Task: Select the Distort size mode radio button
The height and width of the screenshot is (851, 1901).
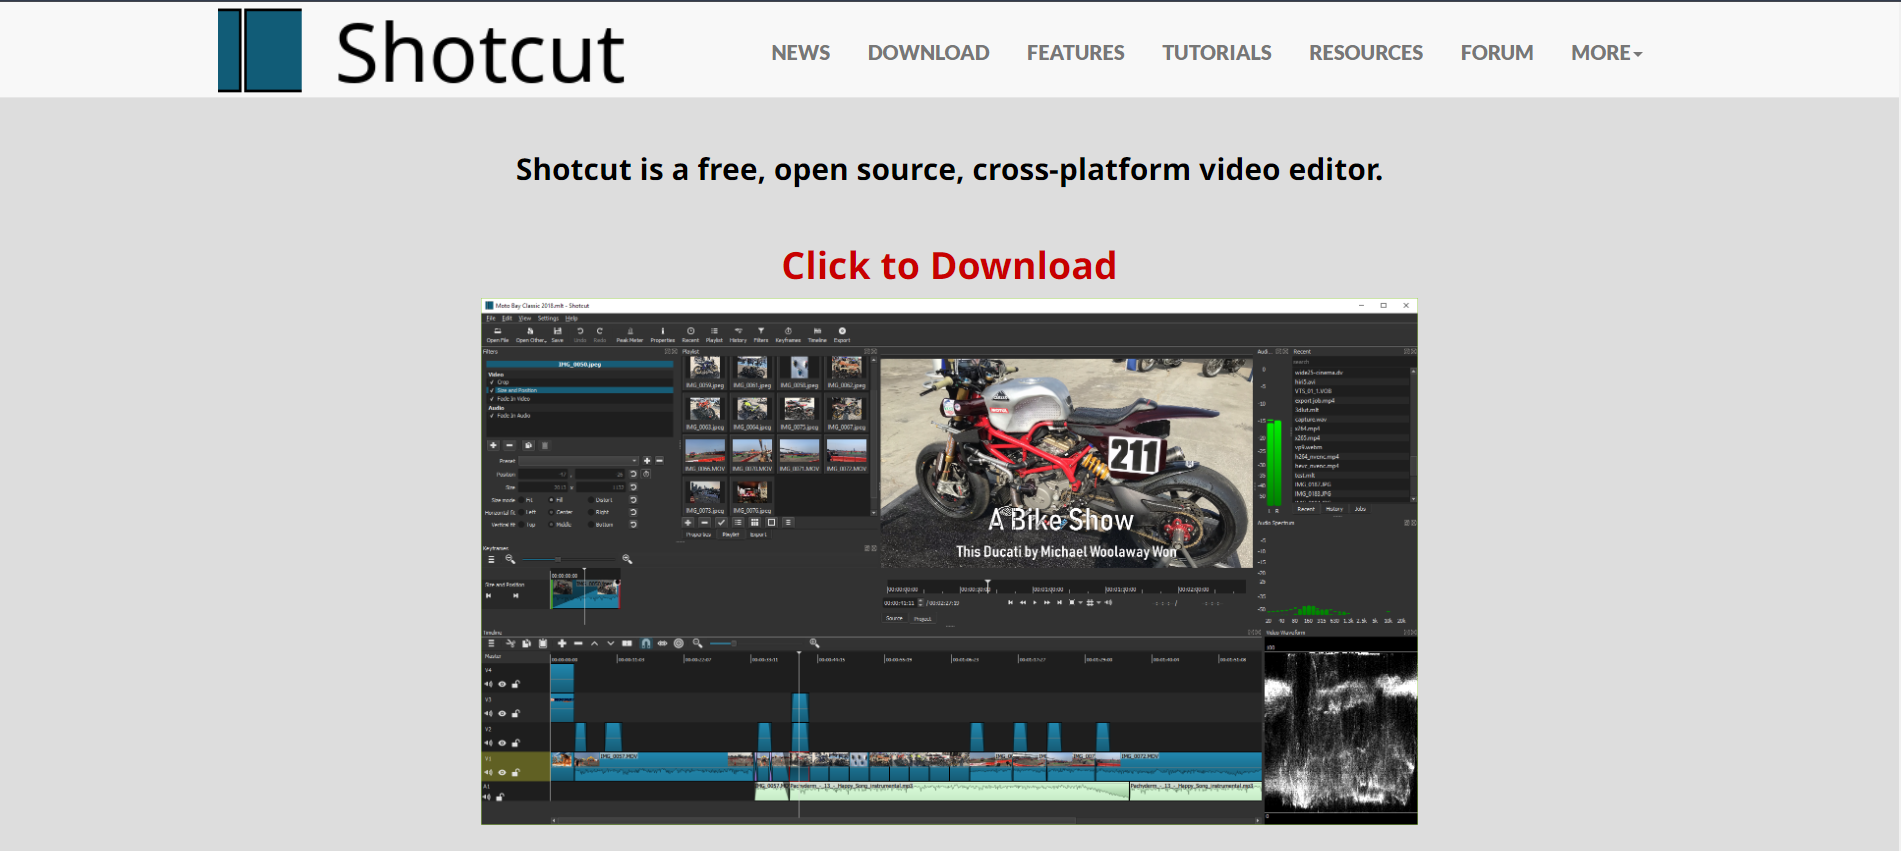Action: point(591,500)
